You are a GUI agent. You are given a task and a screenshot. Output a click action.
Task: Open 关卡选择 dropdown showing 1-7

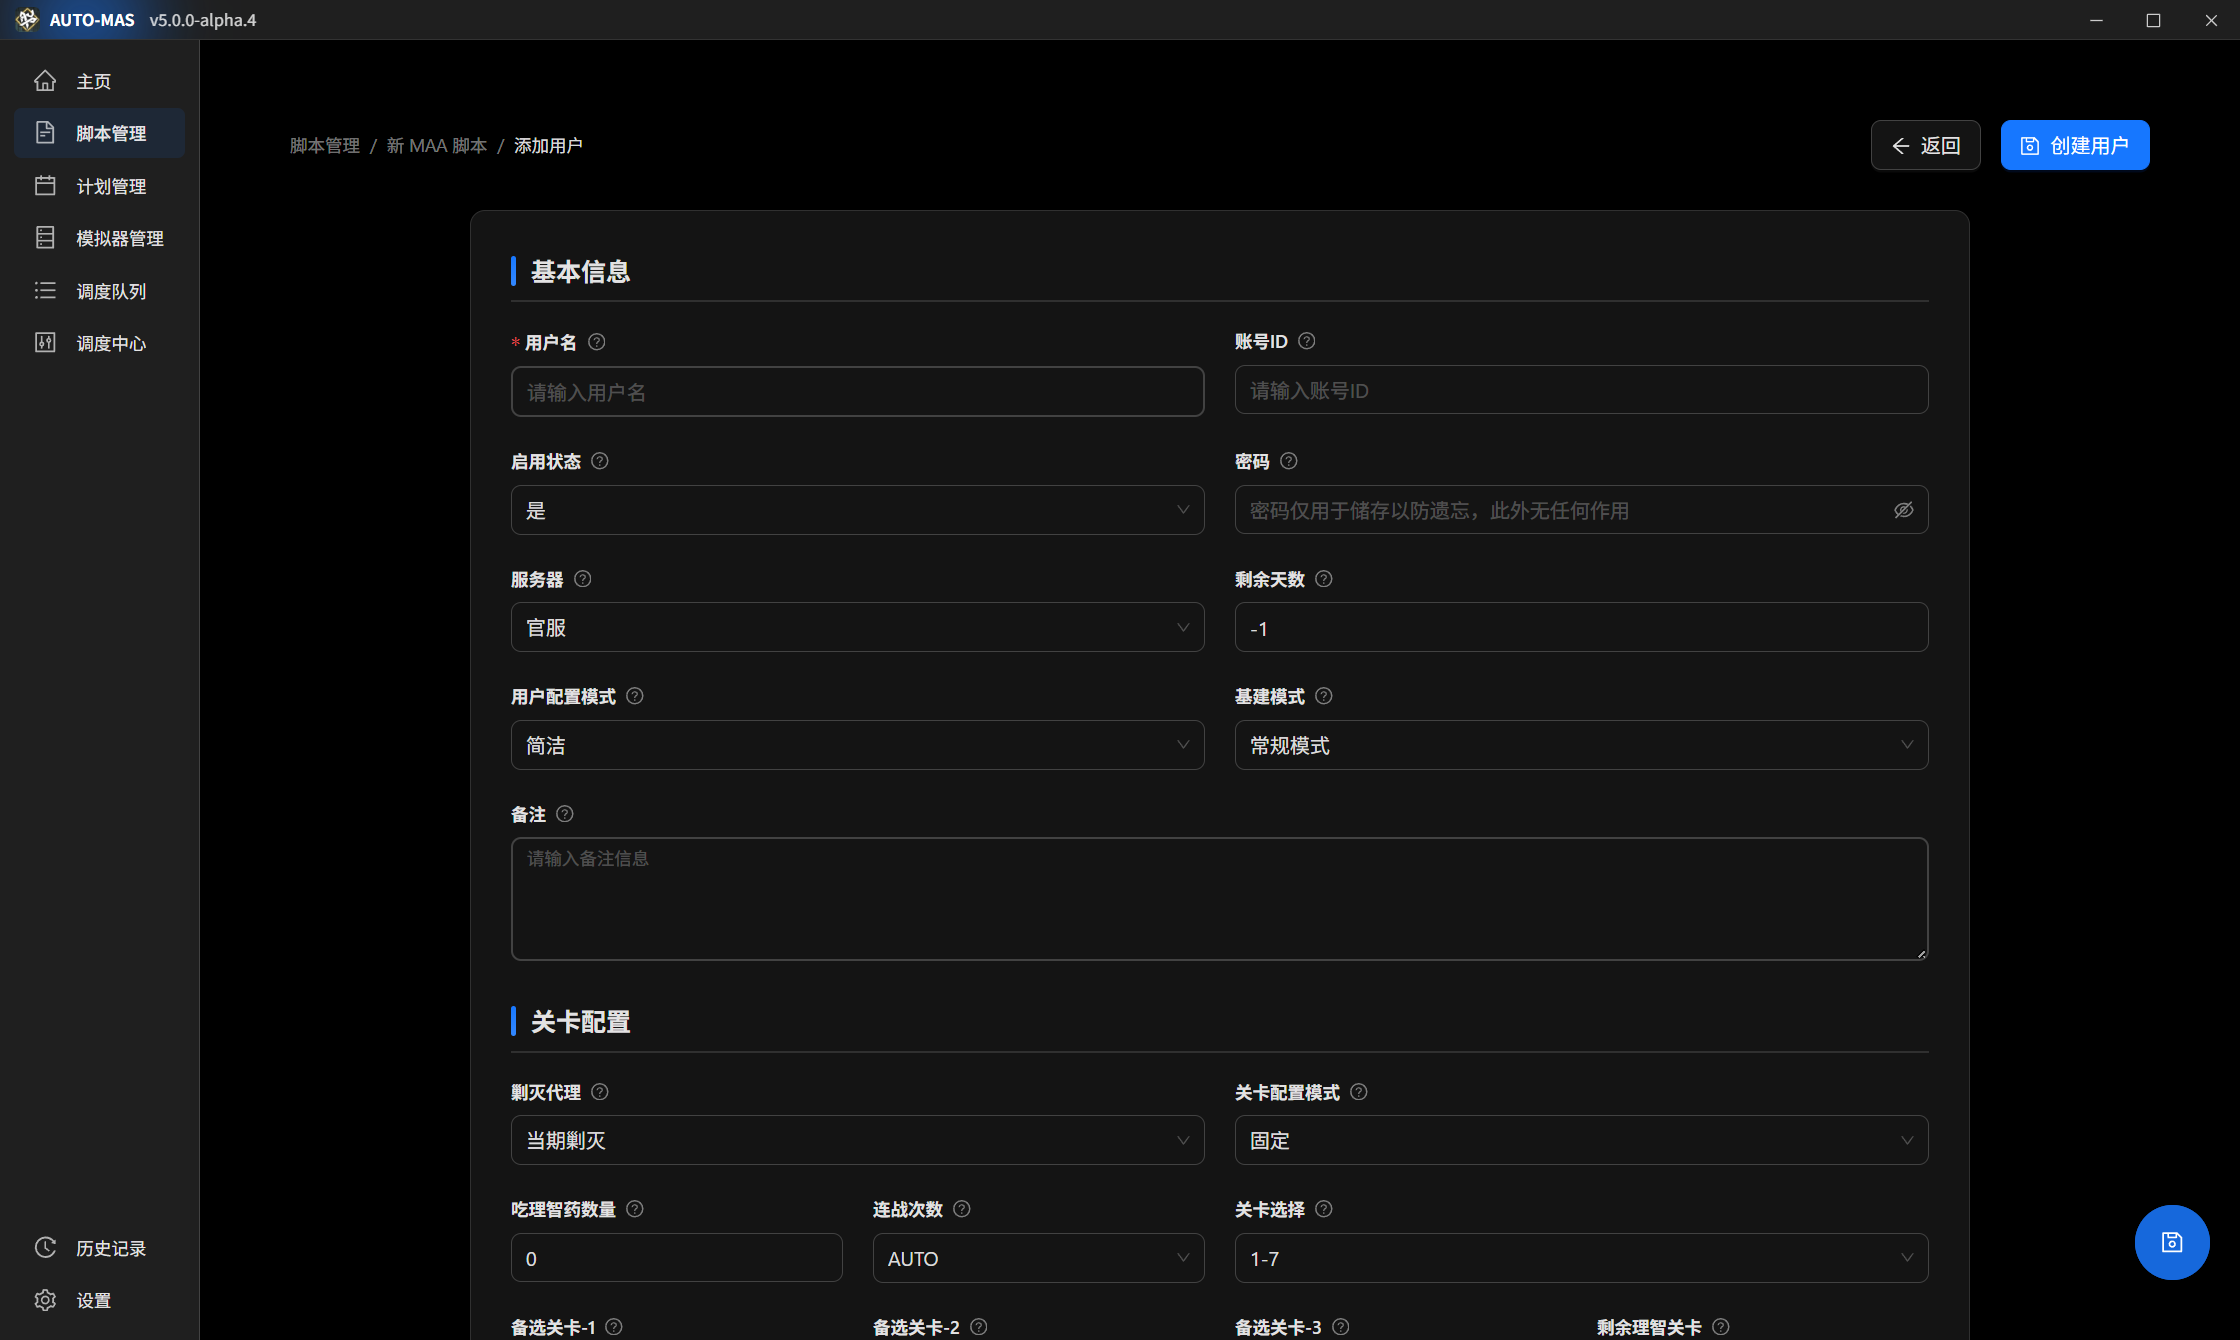click(x=1580, y=1258)
